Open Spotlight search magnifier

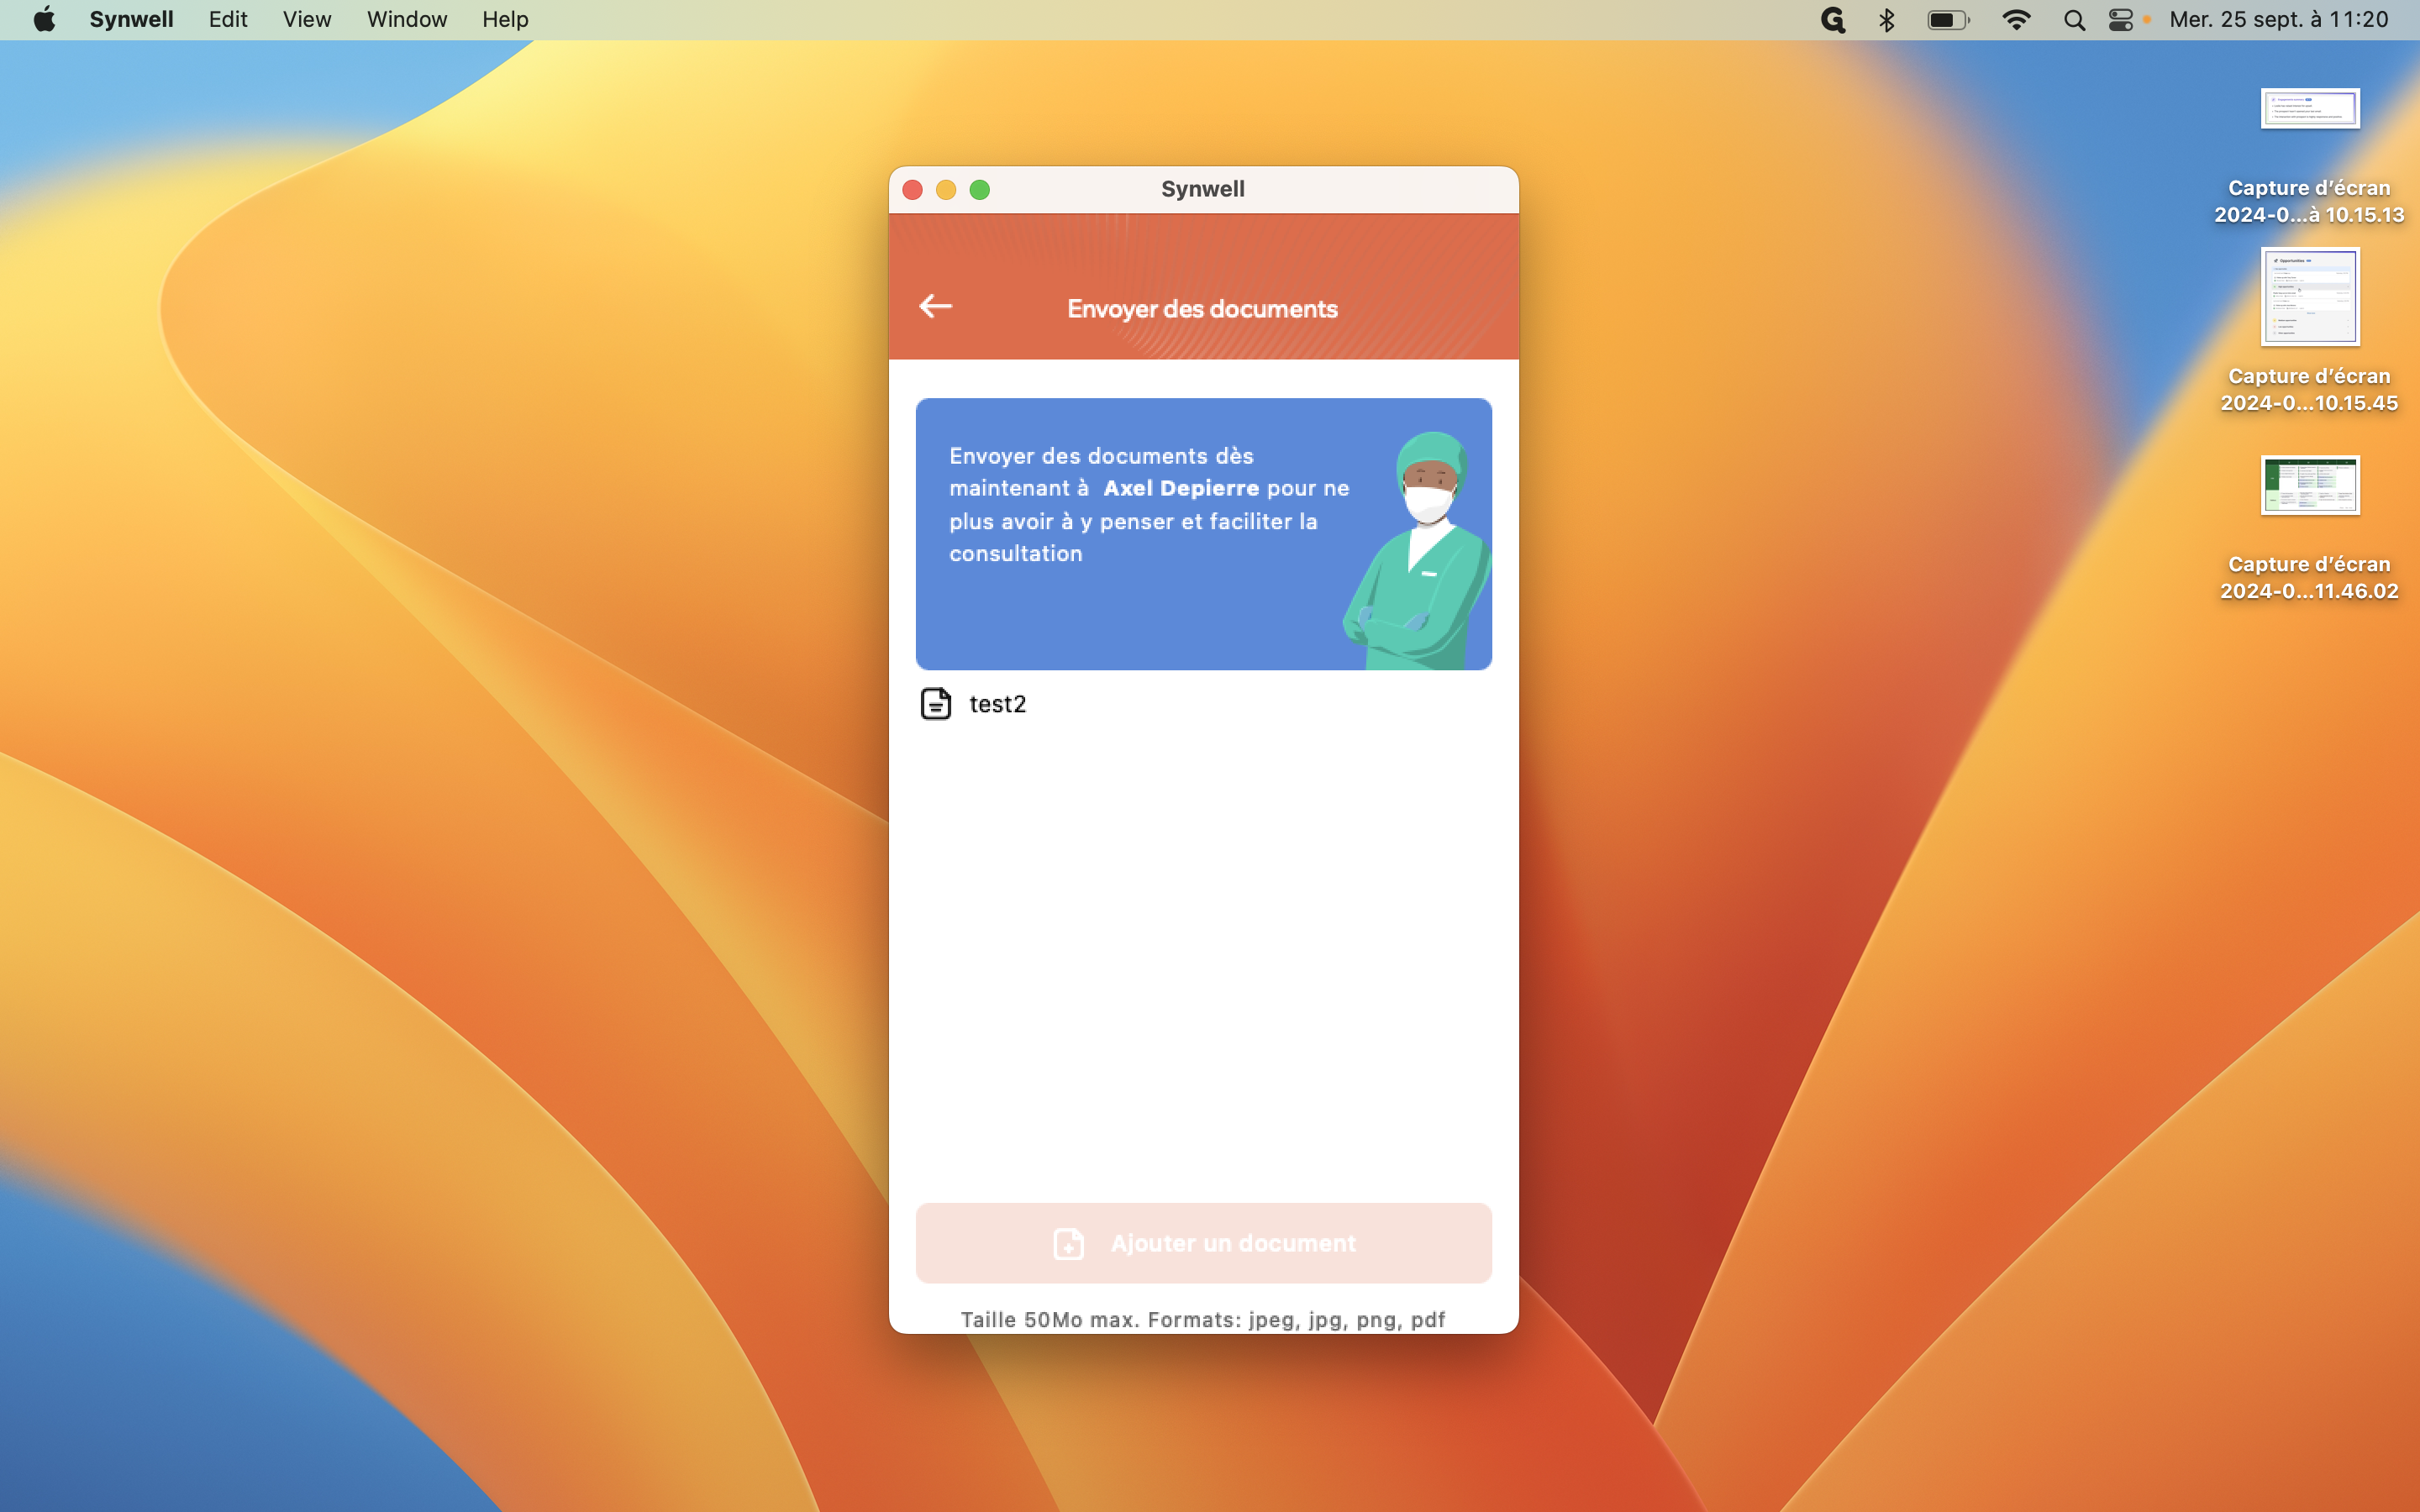point(2074,19)
